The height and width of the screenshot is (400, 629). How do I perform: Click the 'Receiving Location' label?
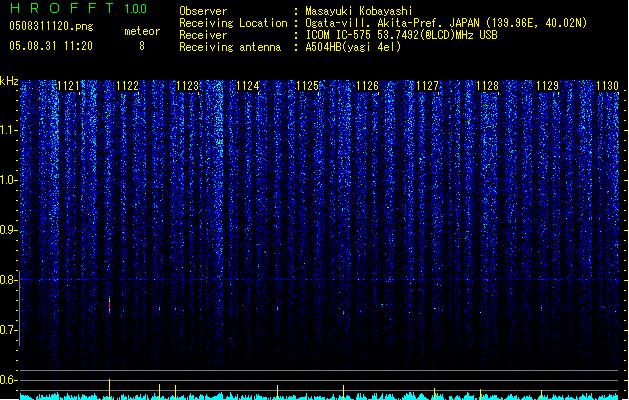233,23
